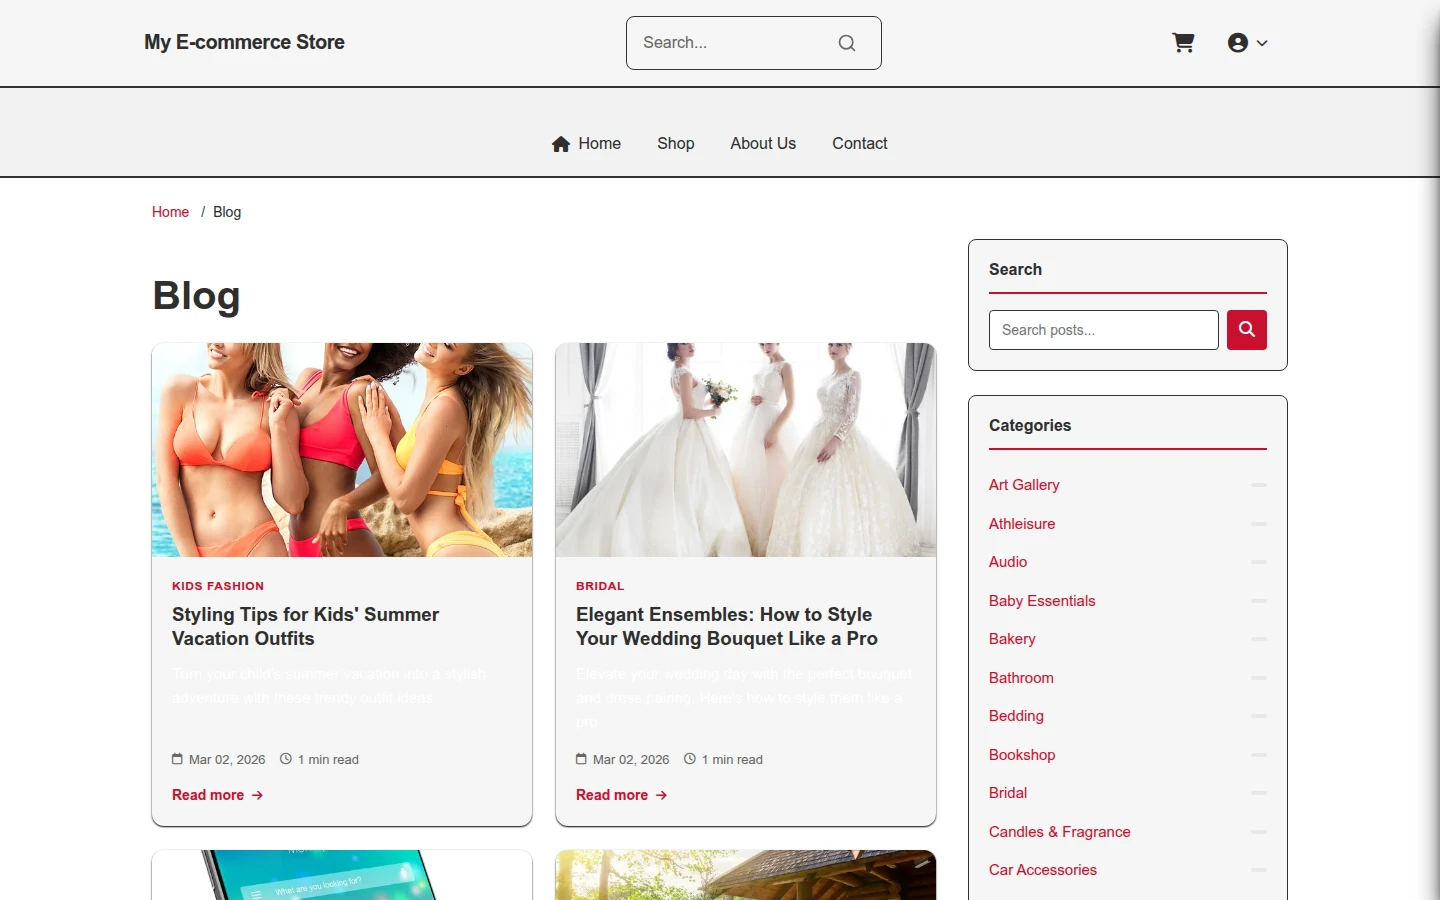Click the Home breadcrumb link
Screen dimensions: 1440x900
coord(170,212)
